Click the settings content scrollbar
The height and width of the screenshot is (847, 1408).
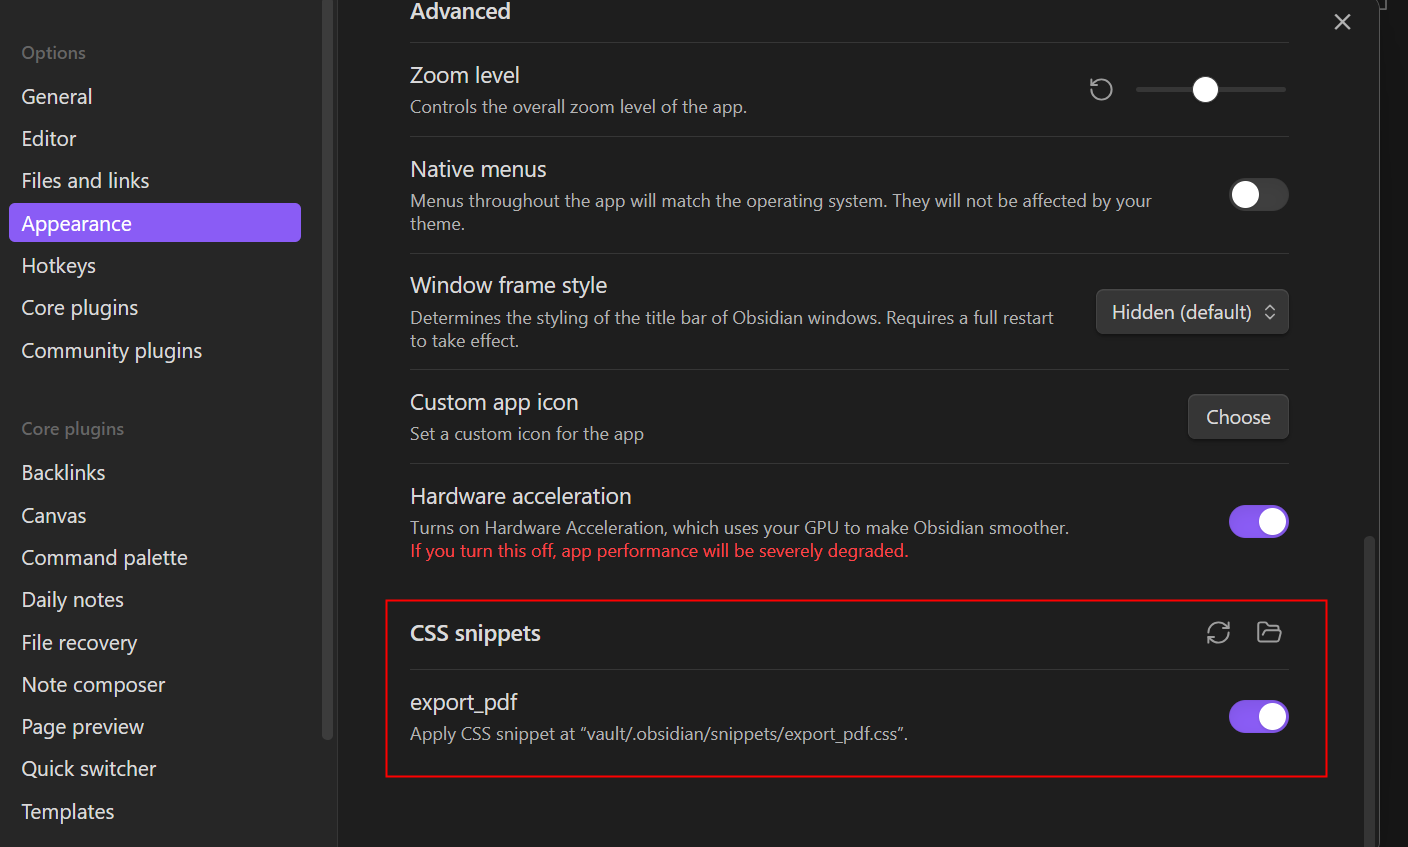click(x=1369, y=690)
